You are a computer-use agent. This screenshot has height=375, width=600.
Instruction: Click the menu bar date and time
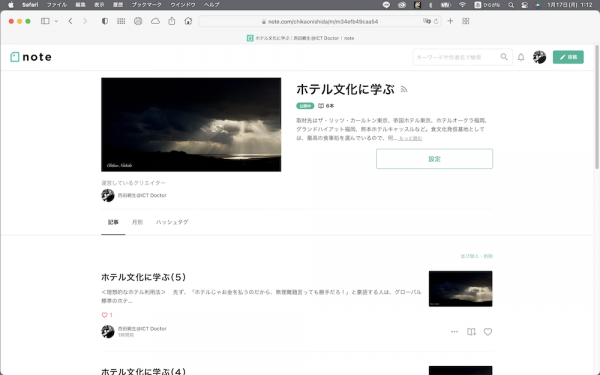570,5
